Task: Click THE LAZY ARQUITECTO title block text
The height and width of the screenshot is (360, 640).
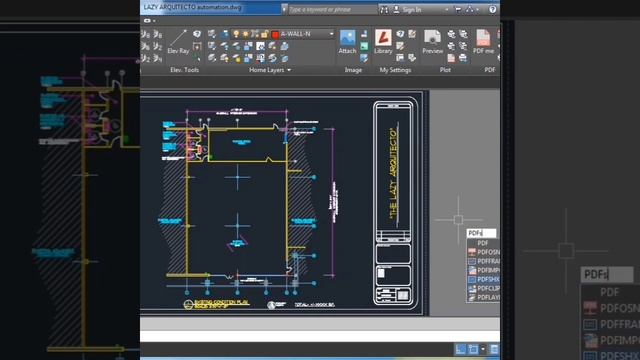Action: pyautogui.click(x=393, y=173)
